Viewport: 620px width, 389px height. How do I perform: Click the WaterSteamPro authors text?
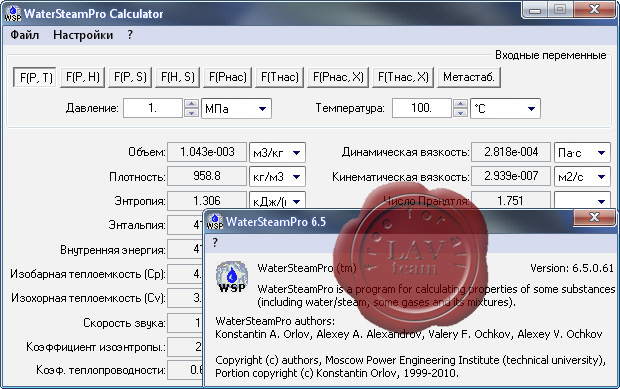pos(275,321)
